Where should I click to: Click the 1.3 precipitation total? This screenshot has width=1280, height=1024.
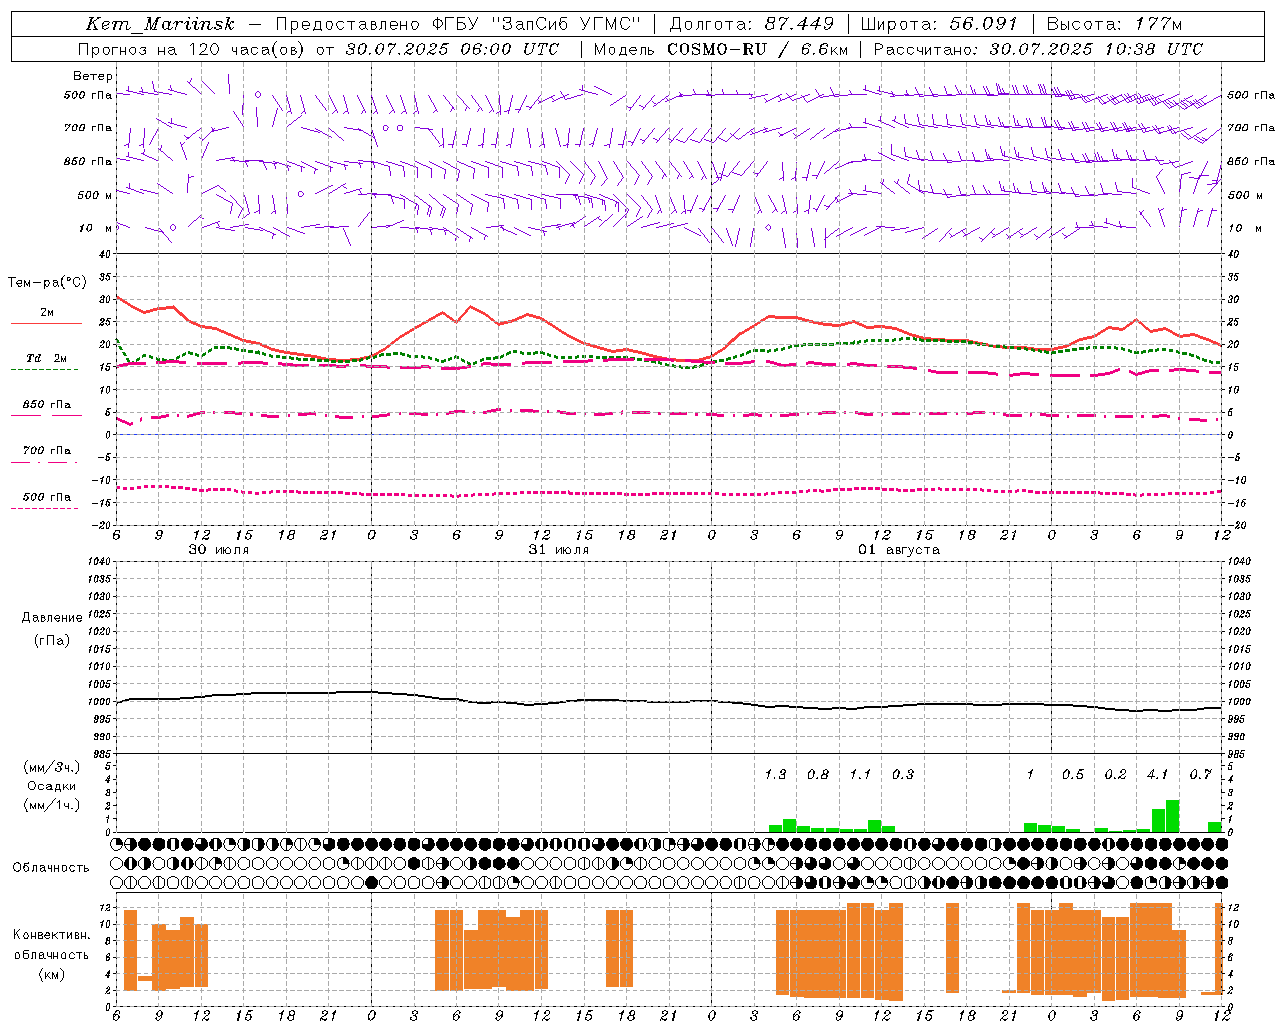click(x=775, y=774)
